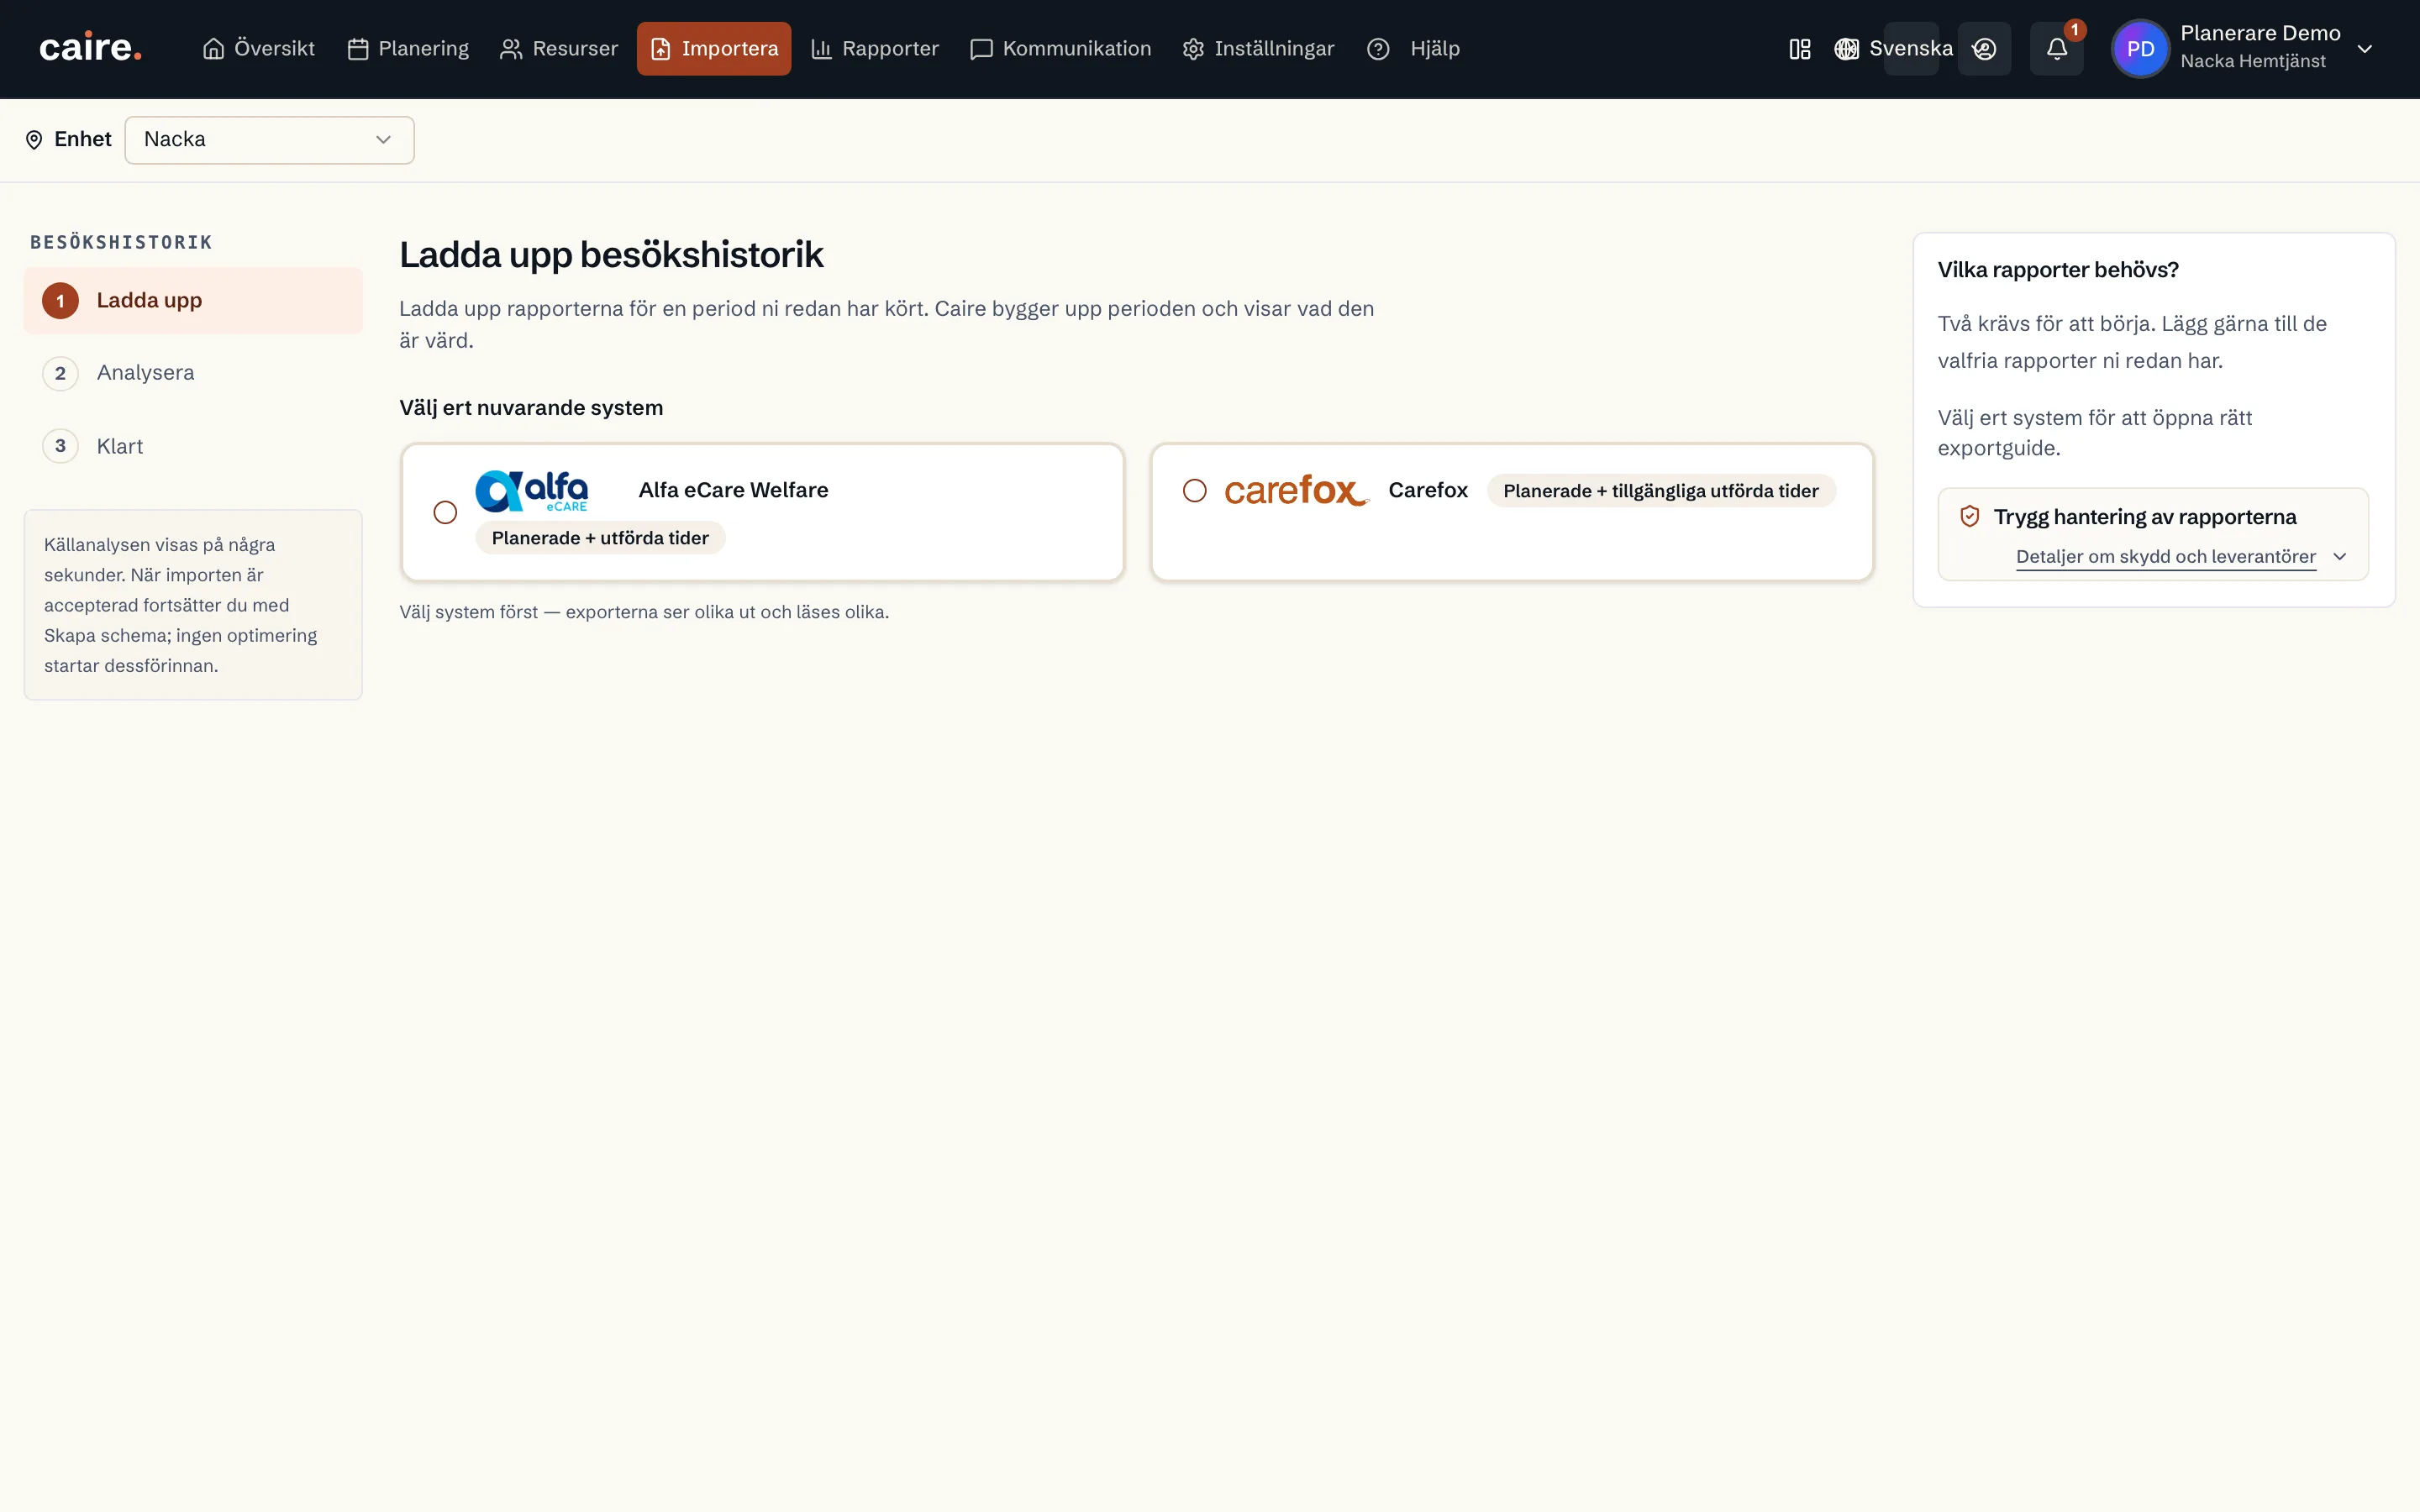Select step 1 Ladda upp

click(x=193, y=300)
